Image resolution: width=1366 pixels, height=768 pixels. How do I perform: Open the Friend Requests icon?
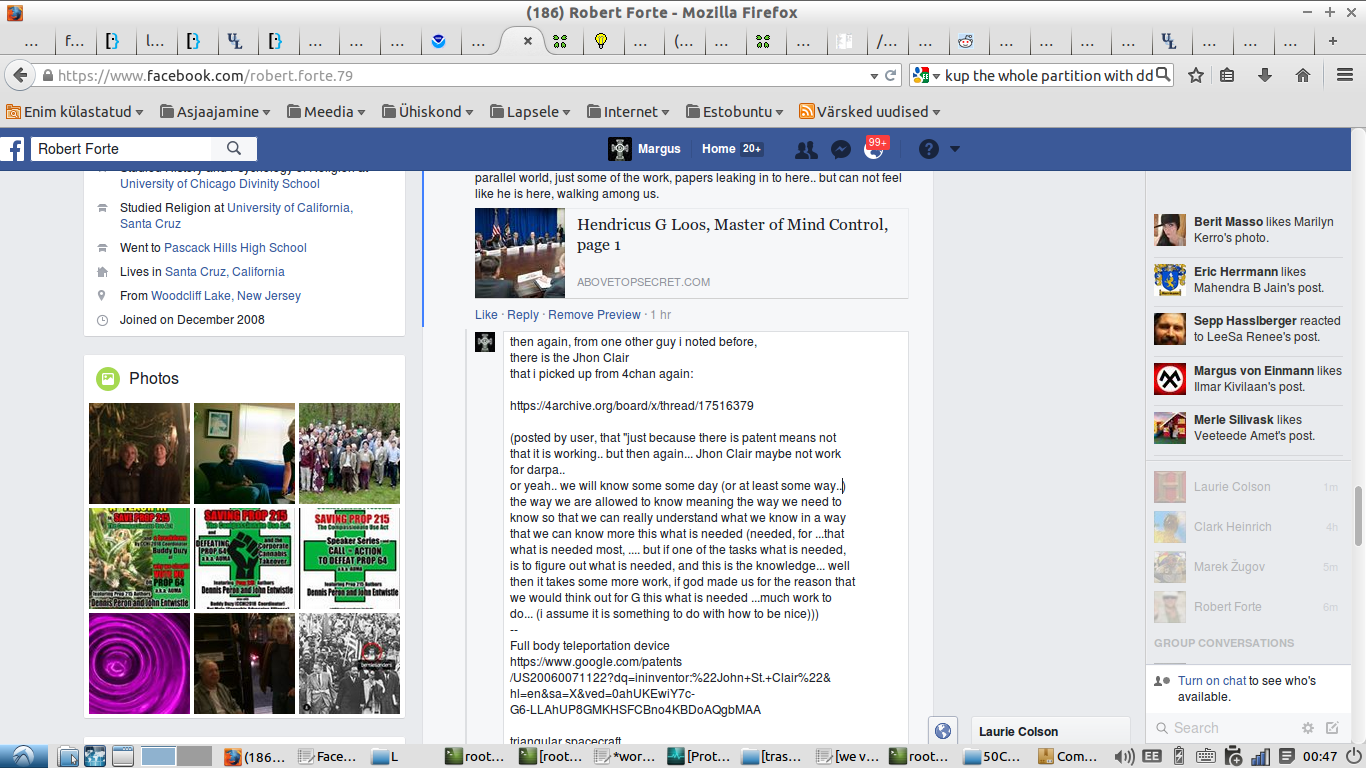(806, 149)
